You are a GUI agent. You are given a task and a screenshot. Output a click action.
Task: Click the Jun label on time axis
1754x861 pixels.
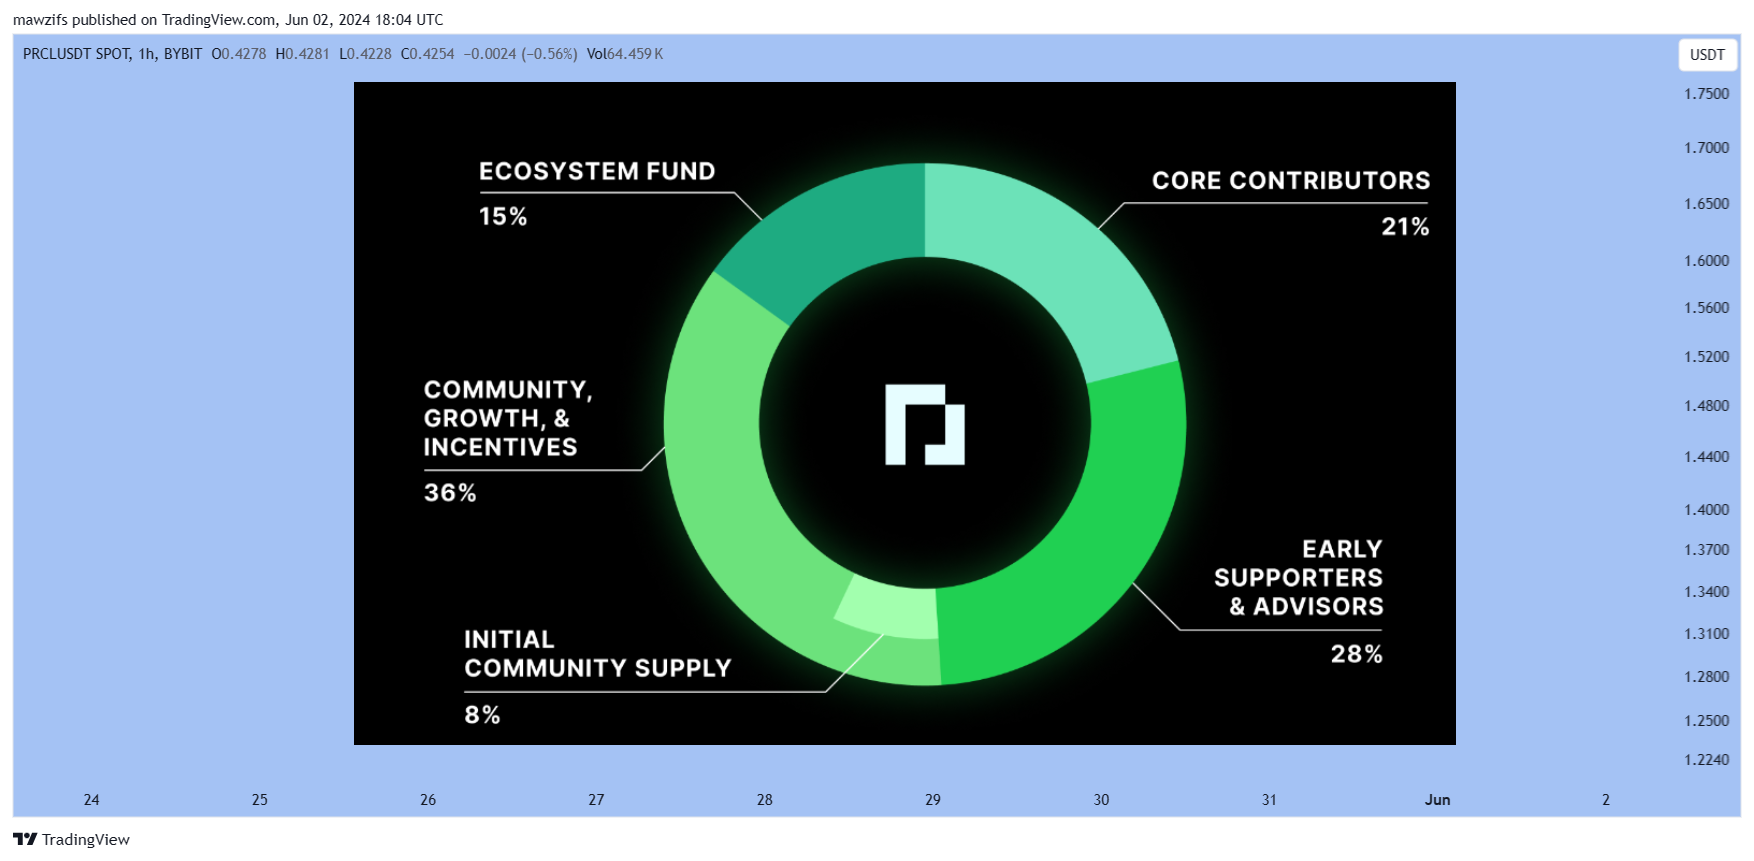[1437, 800]
